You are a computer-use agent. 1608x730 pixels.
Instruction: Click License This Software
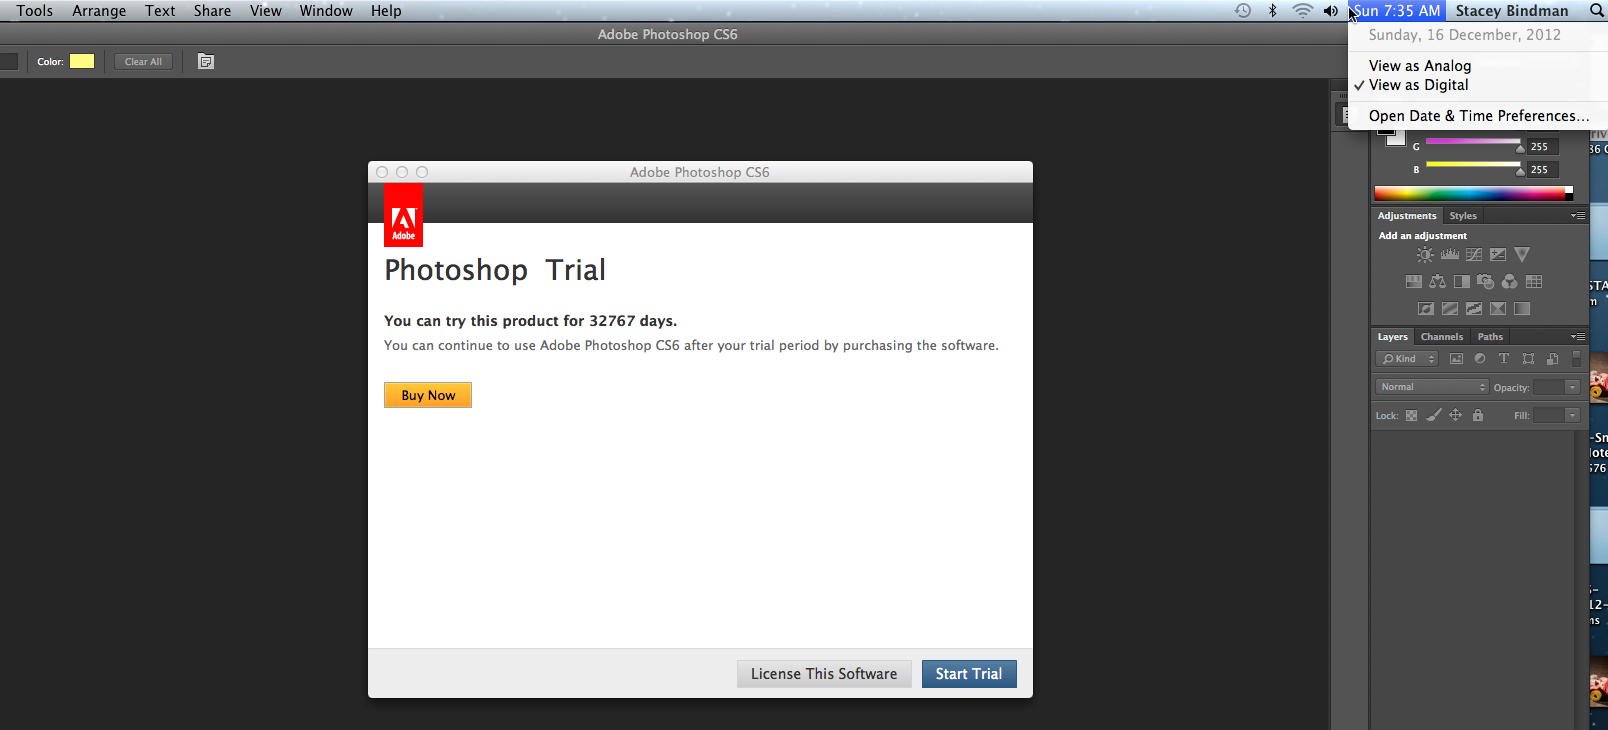(824, 674)
